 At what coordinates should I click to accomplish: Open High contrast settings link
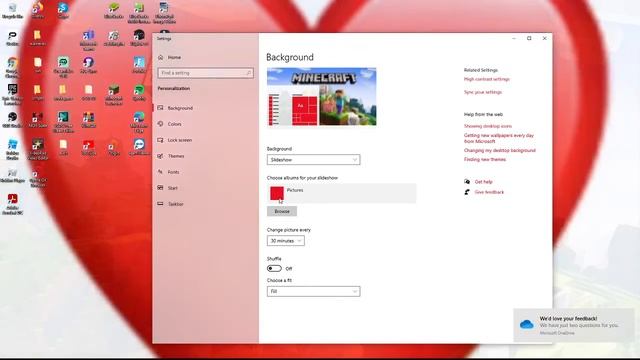click(487, 79)
